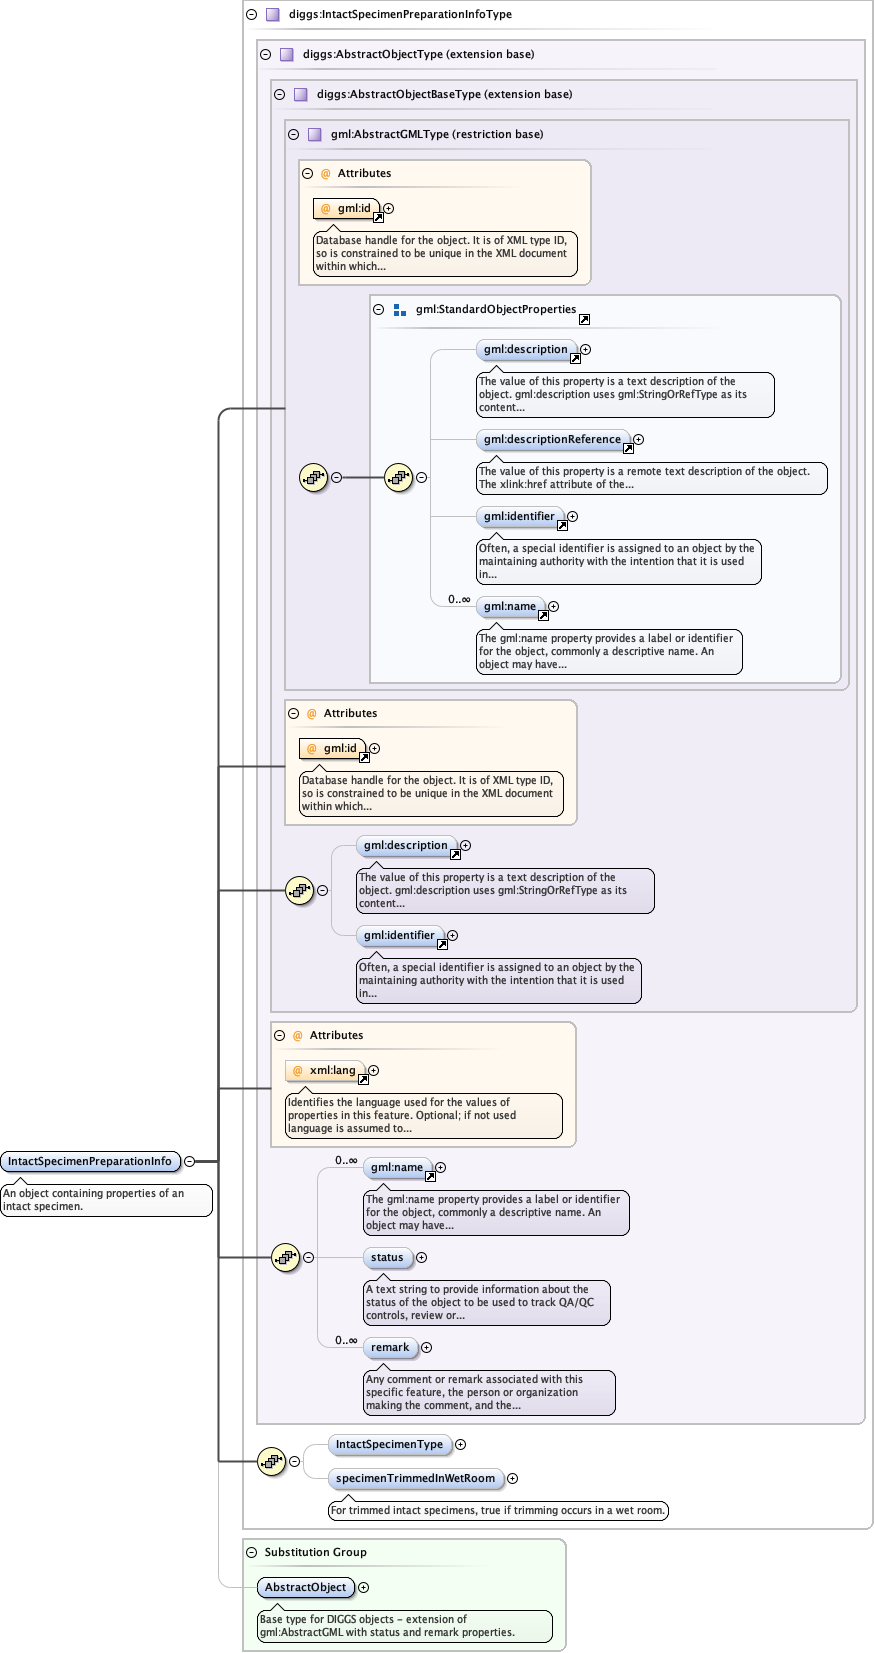Expand the remark element details

pos(426,1347)
